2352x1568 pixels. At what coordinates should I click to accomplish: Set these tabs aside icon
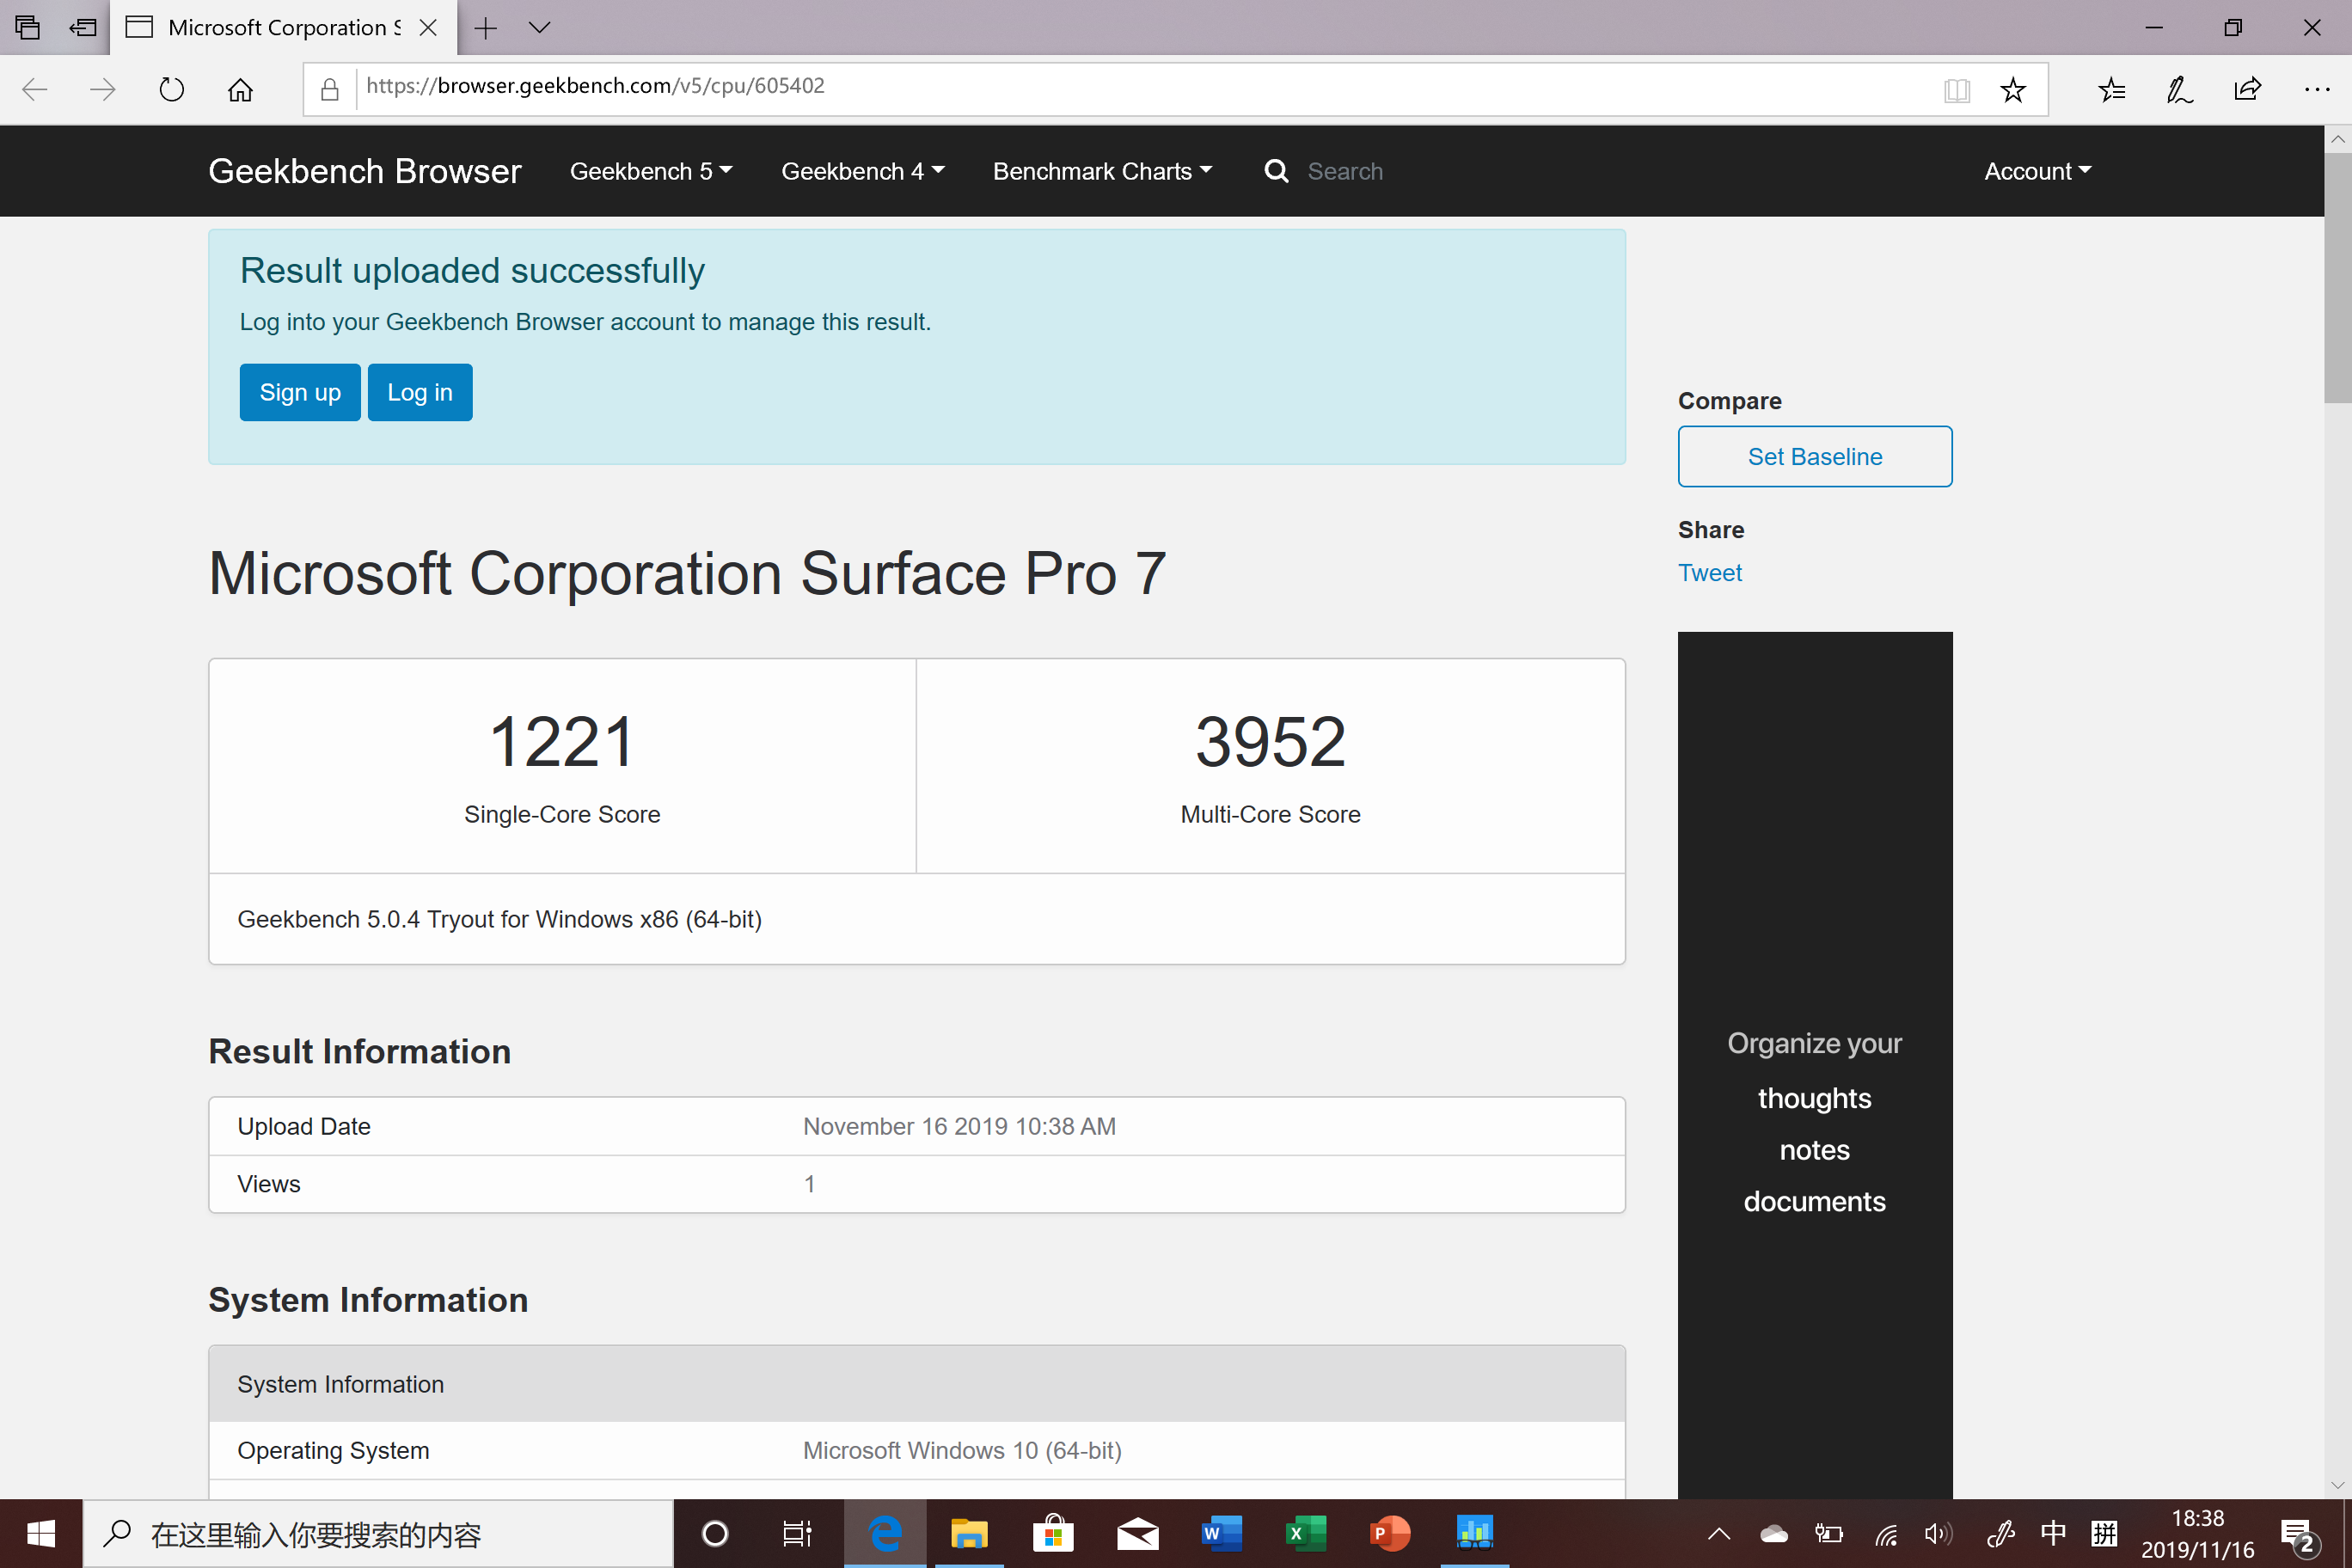tap(83, 27)
